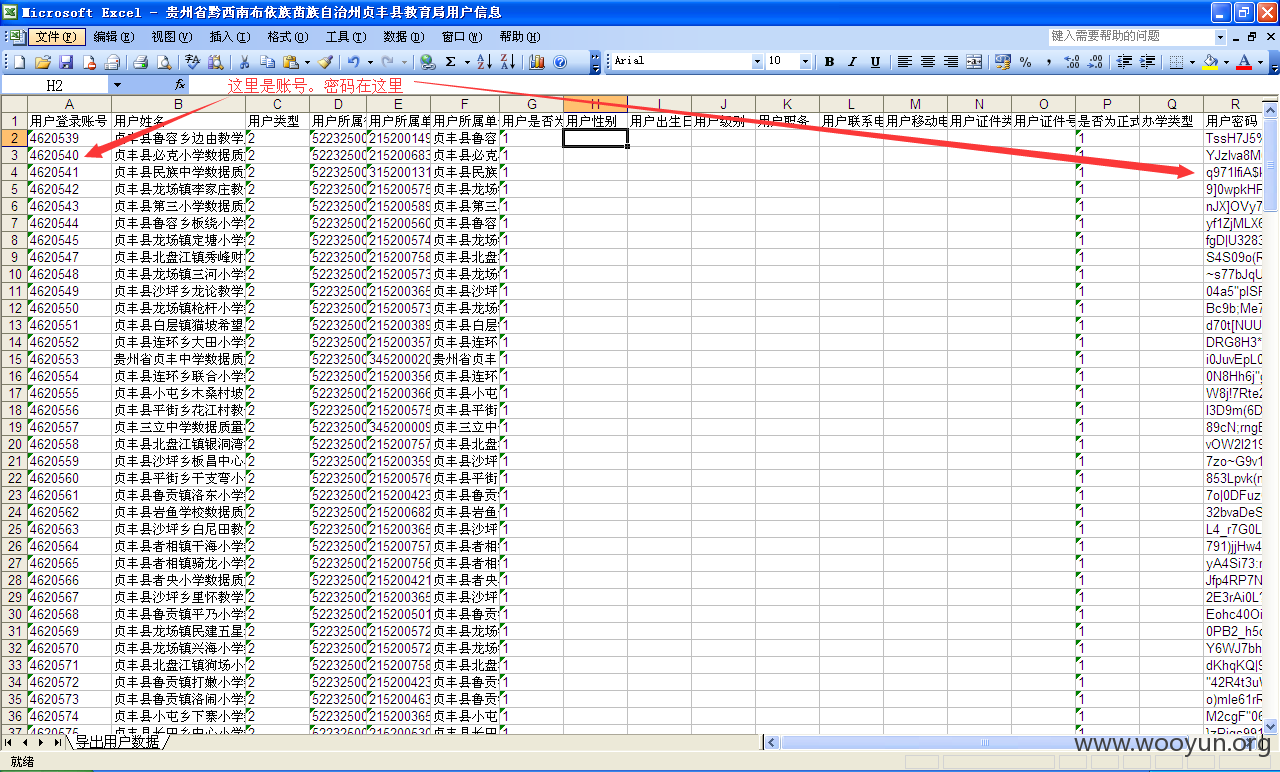Activate the Format Painter brush
The height and width of the screenshot is (772, 1280).
[326, 62]
